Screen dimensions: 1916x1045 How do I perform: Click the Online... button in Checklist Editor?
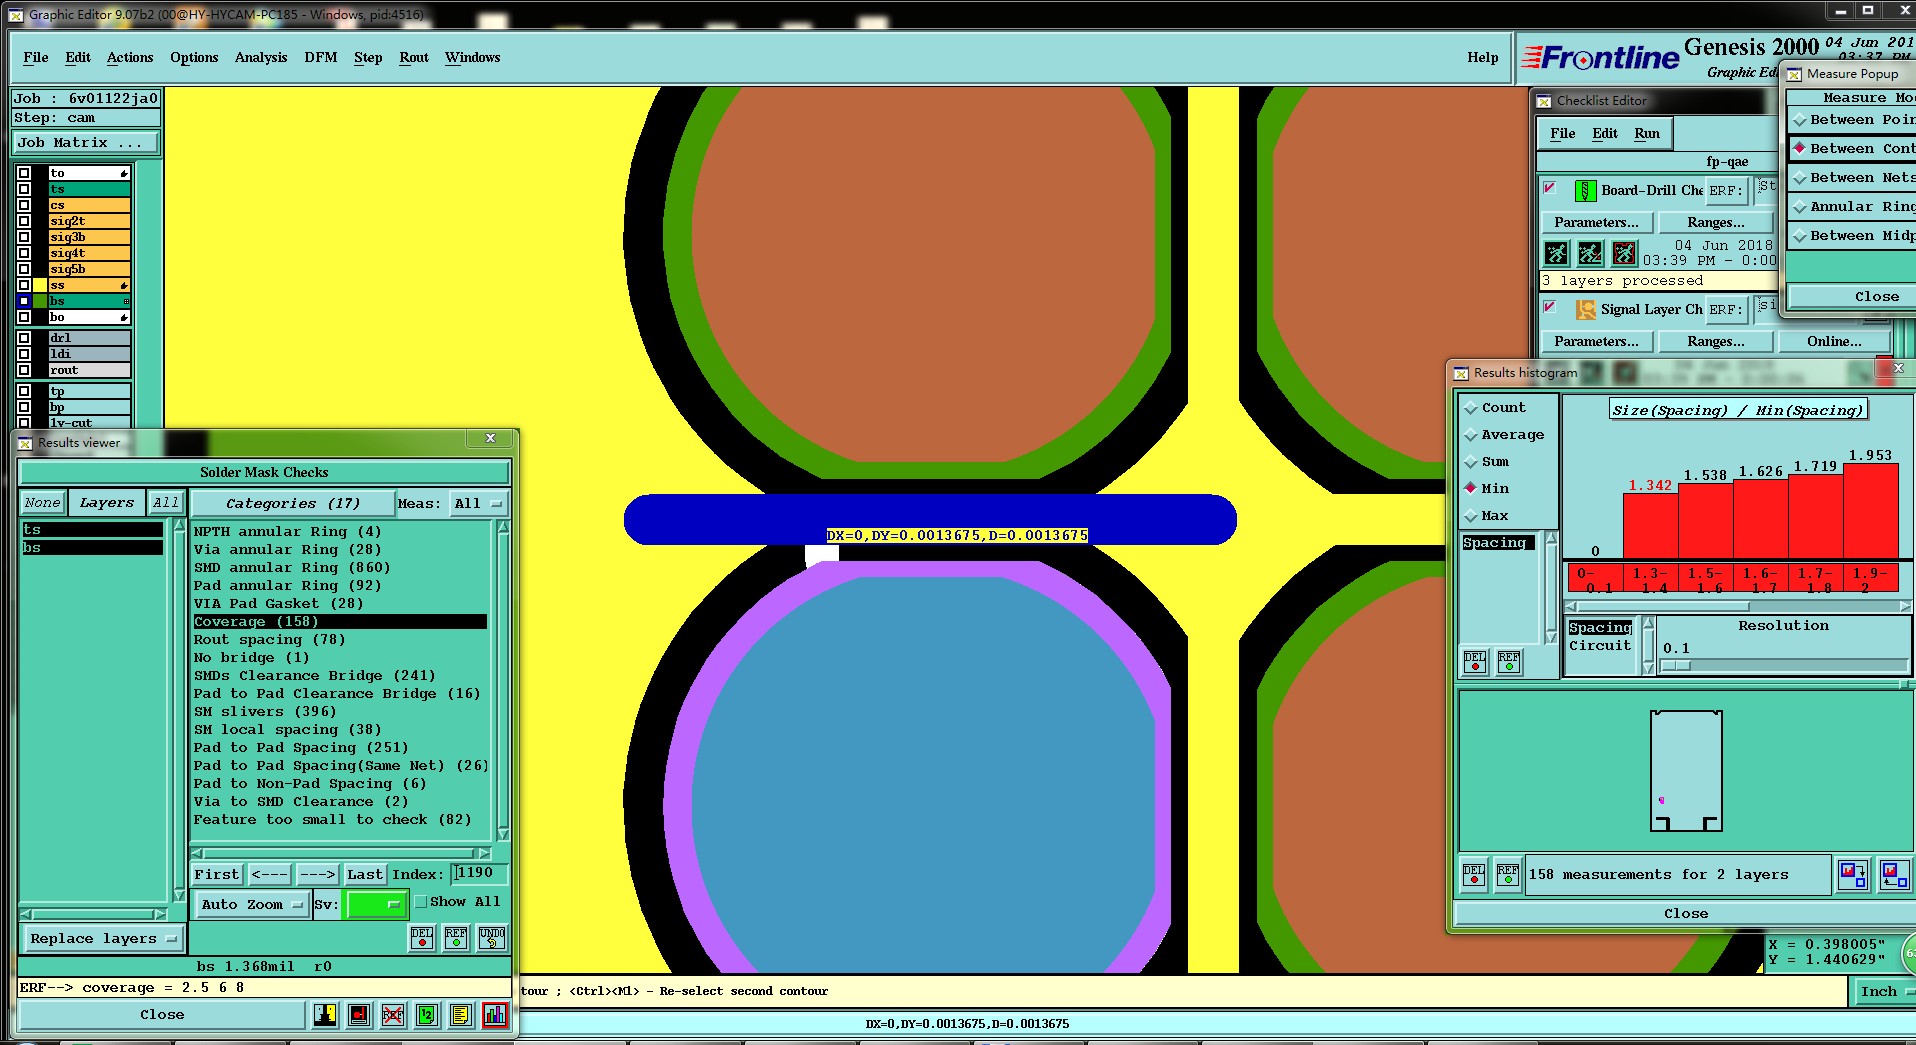(1834, 341)
